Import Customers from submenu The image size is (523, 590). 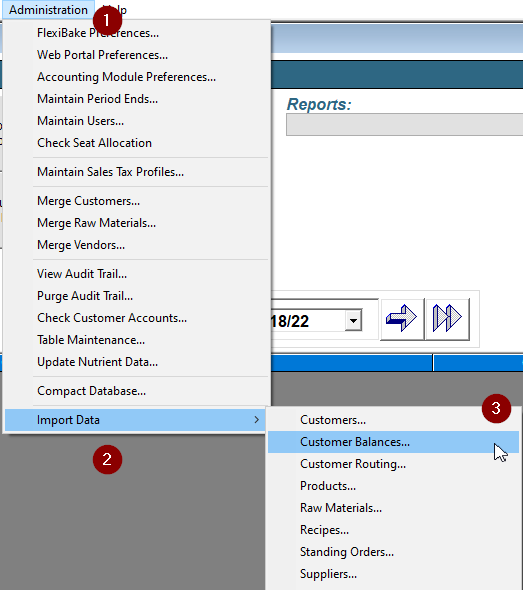coord(393,420)
